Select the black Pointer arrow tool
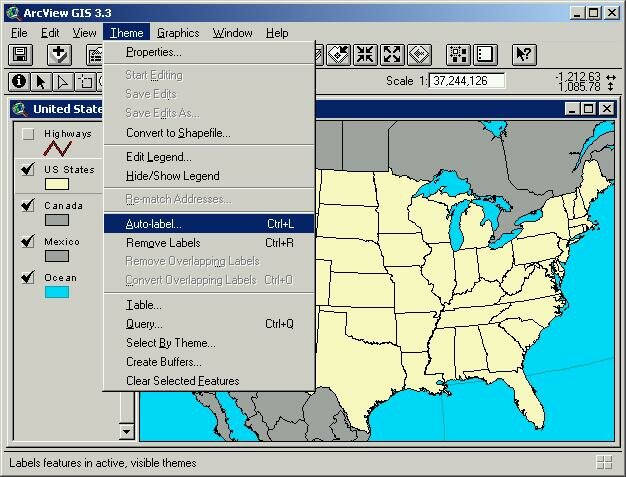Screen dimensions: 626x477 (x=41, y=82)
